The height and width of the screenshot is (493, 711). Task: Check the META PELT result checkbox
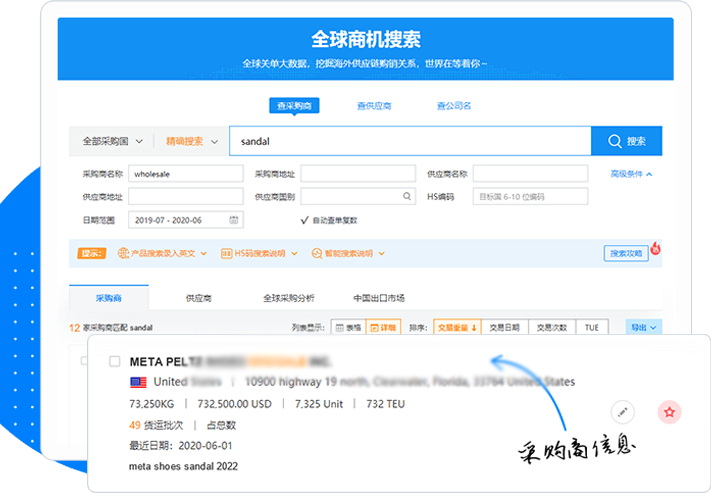coord(114,361)
